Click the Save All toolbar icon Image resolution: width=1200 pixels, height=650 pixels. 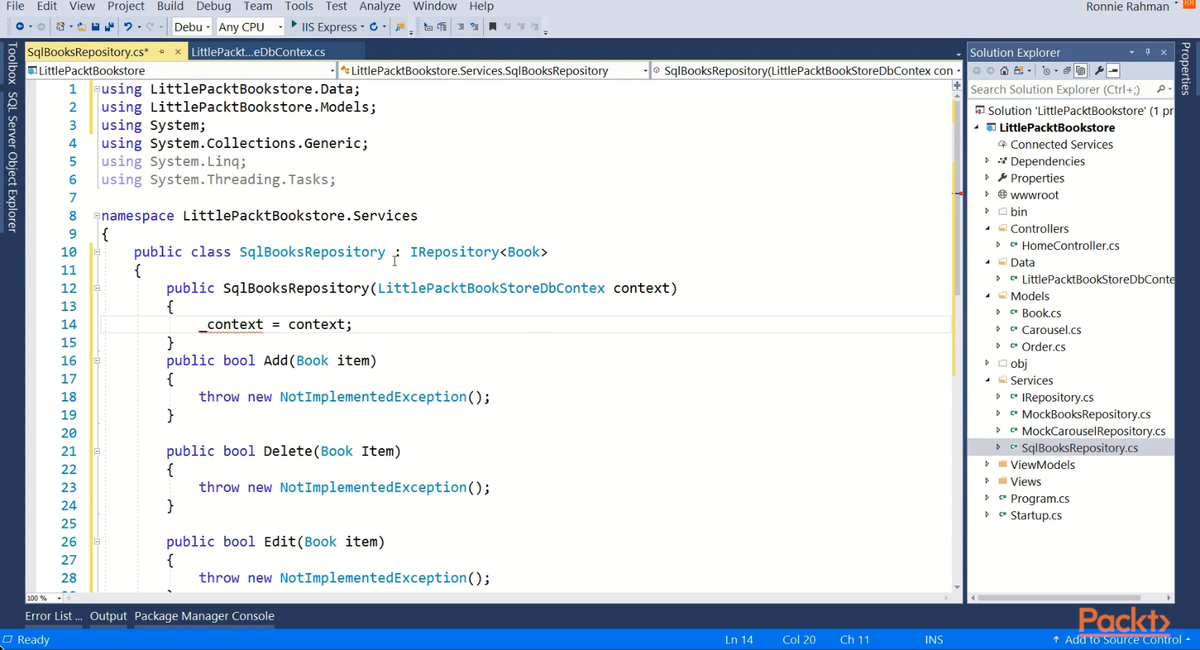point(108,26)
